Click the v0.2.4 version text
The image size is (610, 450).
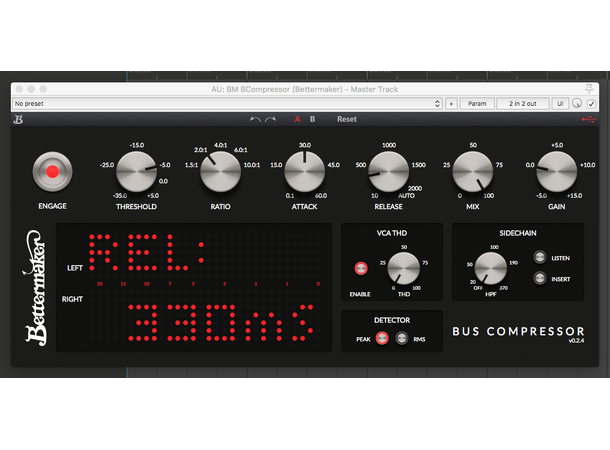576,341
